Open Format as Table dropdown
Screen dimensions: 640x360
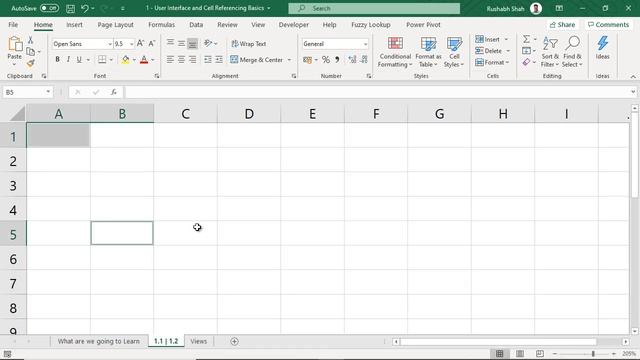click(428, 52)
